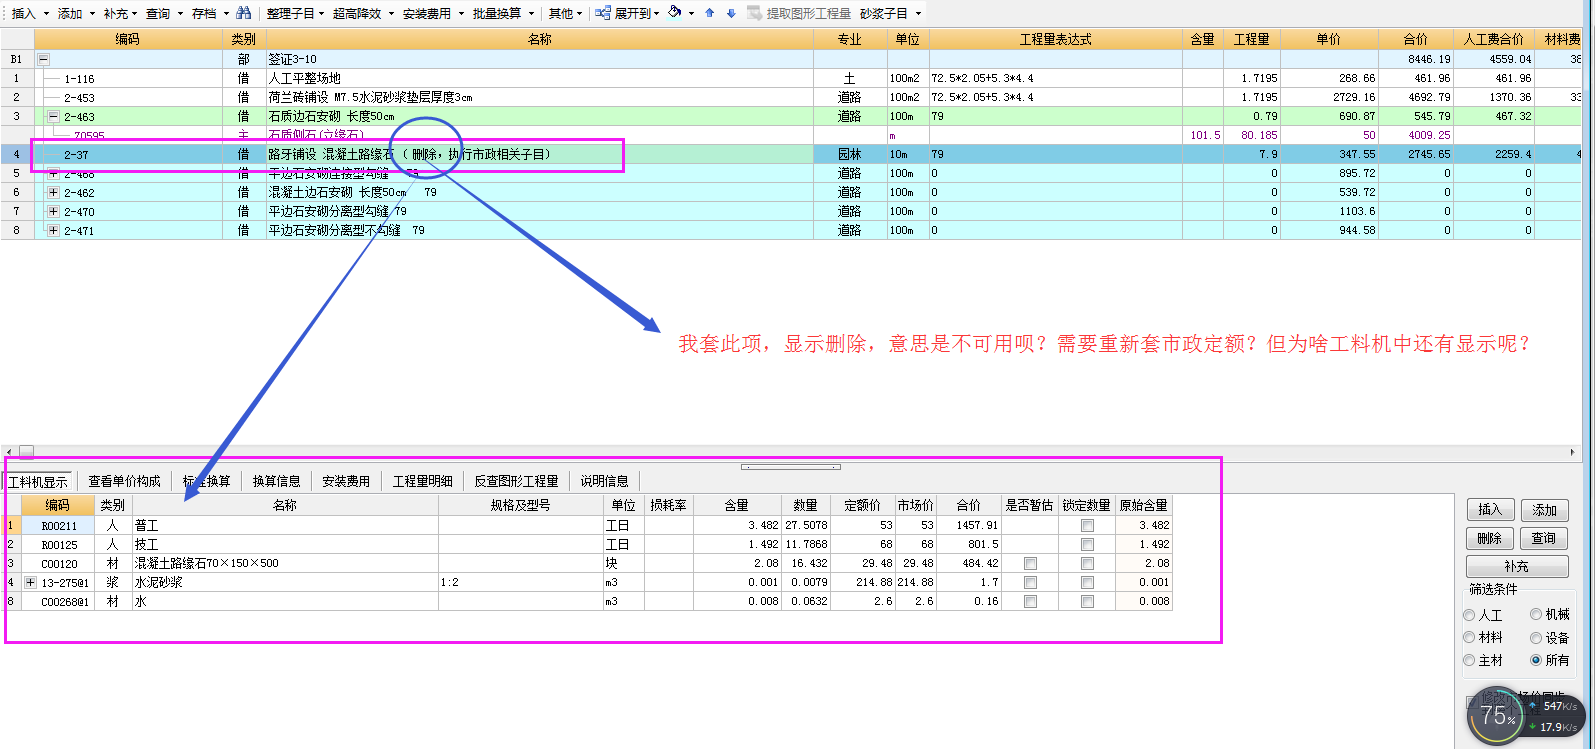The image size is (1595, 749).
Task: Click the 查询 button in side panel
Action: tap(1544, 538)
